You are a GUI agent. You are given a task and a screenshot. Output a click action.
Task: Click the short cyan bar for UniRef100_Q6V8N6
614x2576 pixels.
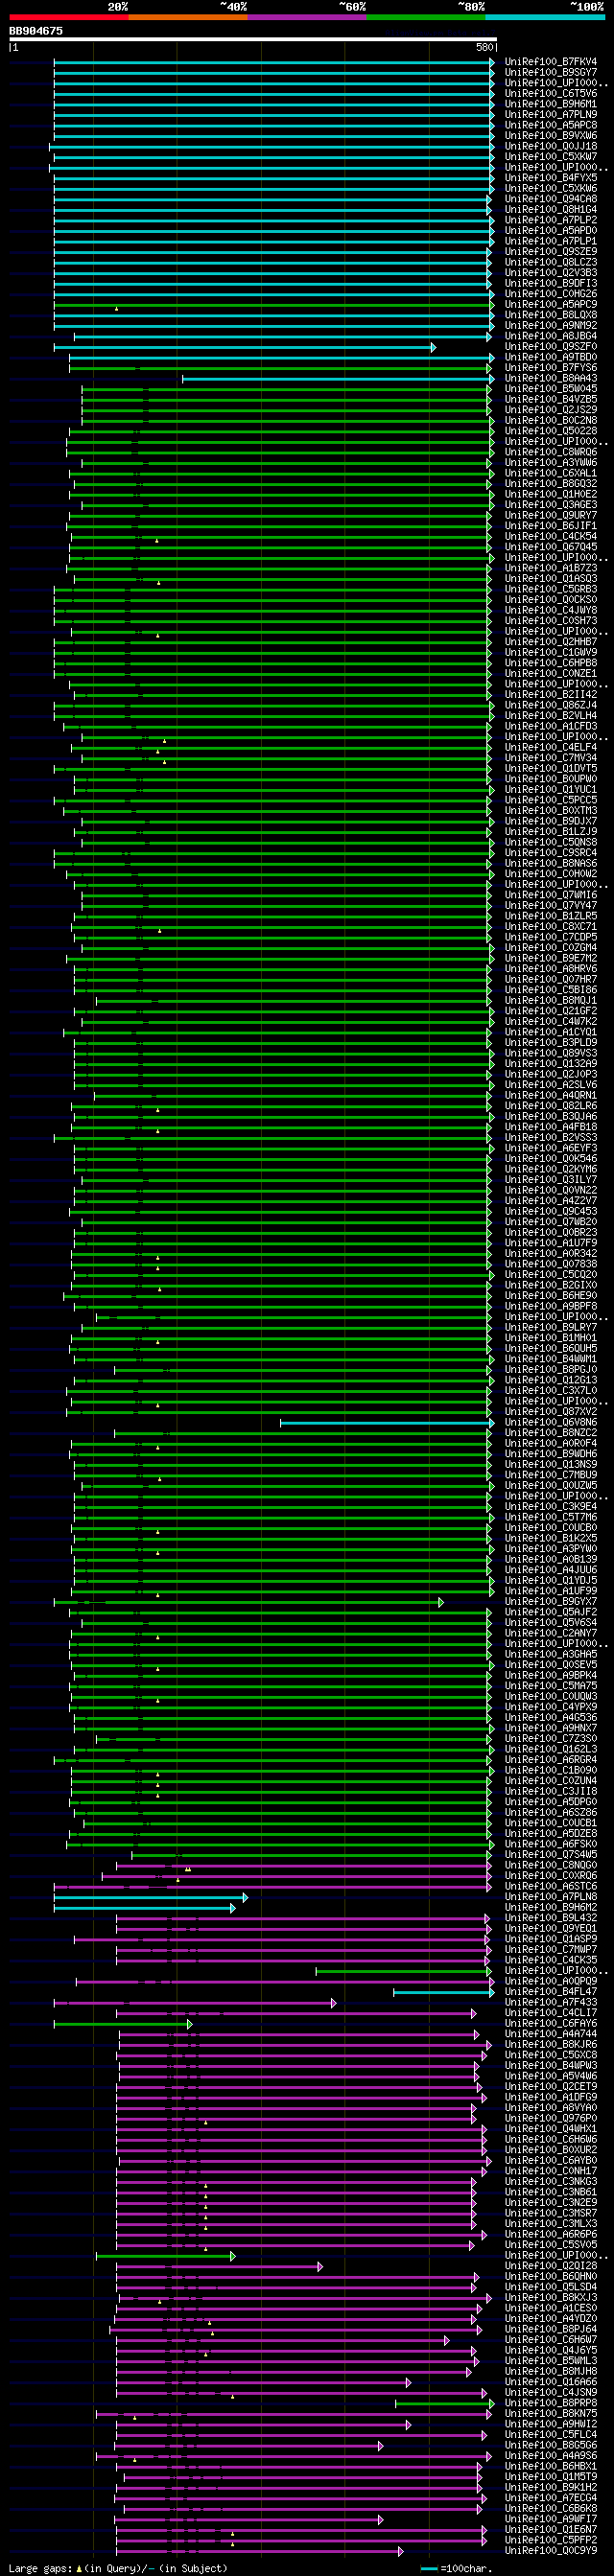(x=387, y=1423)
